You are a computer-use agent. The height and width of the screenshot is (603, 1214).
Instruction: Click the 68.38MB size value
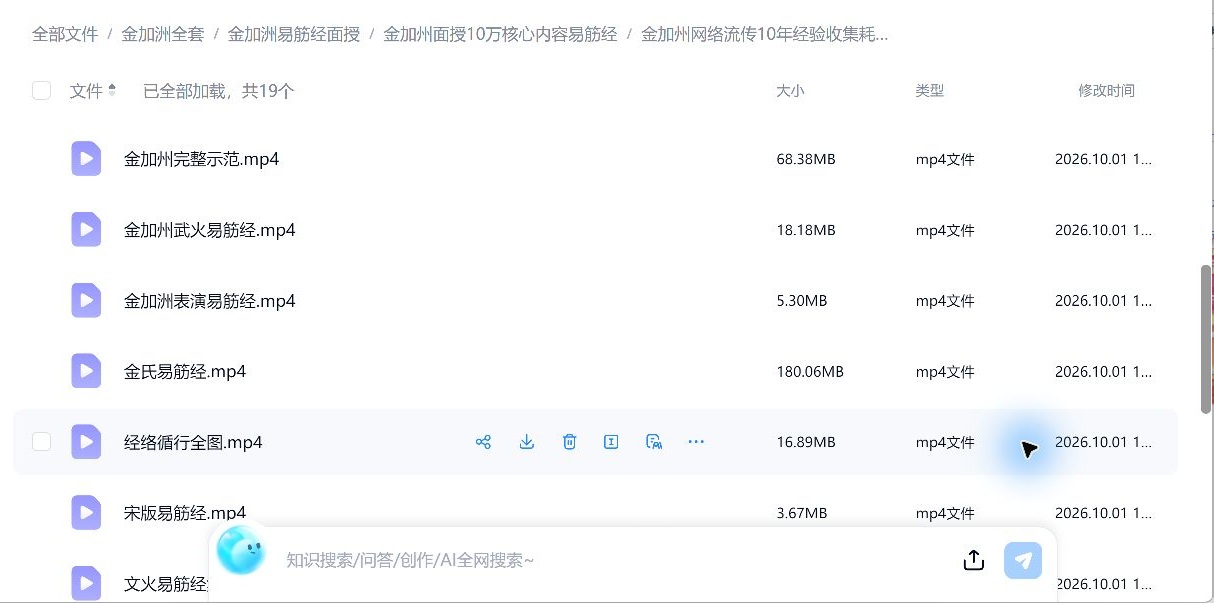tap(805, 159)
